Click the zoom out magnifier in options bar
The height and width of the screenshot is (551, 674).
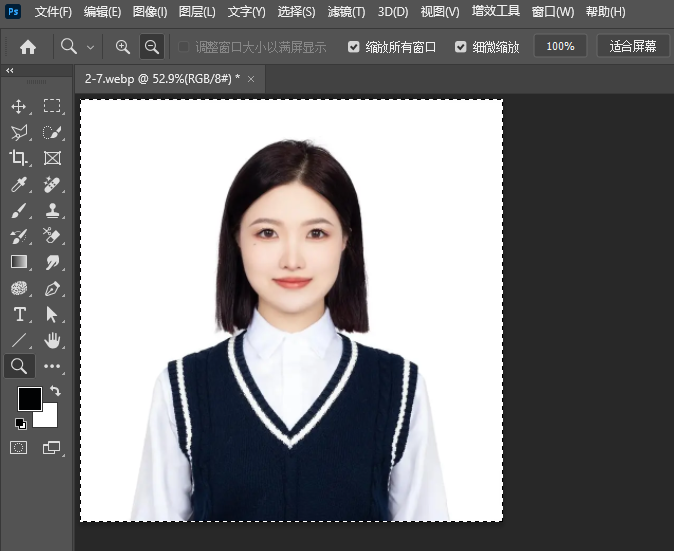(x=151, y=46)
